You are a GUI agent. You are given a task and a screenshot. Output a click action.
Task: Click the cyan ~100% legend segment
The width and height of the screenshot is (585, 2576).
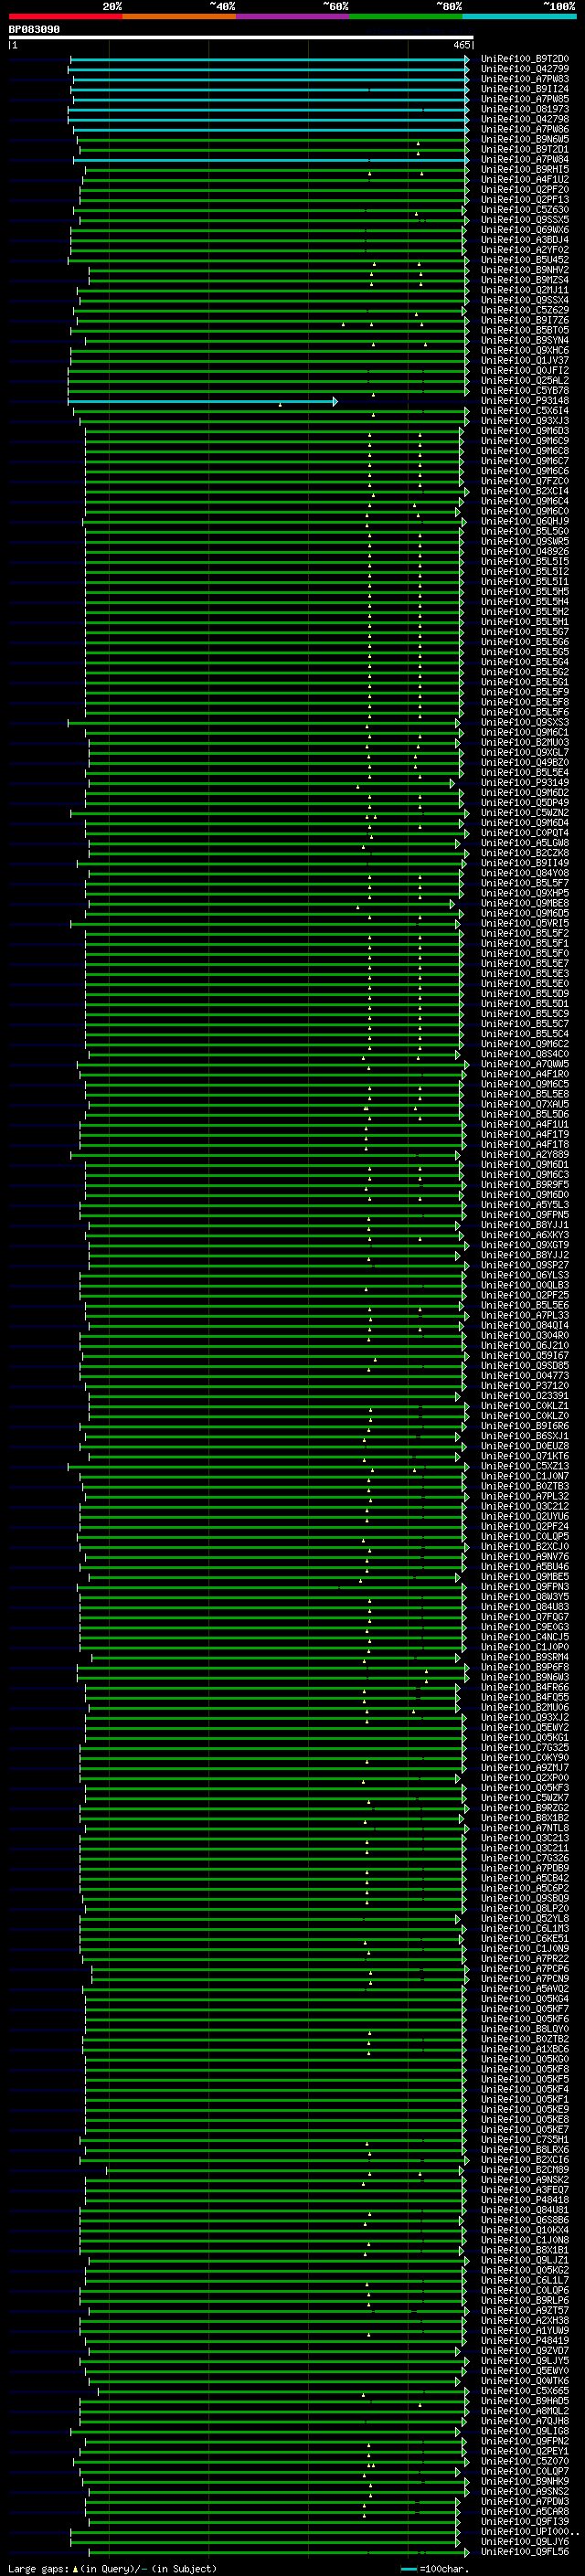pos(520,16)
